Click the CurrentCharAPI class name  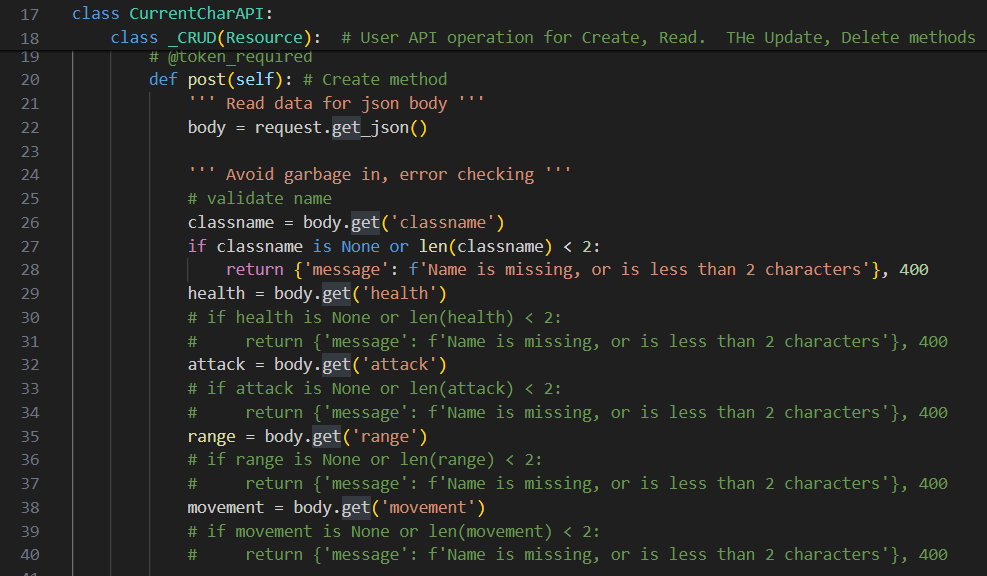[x=197, y=14]
